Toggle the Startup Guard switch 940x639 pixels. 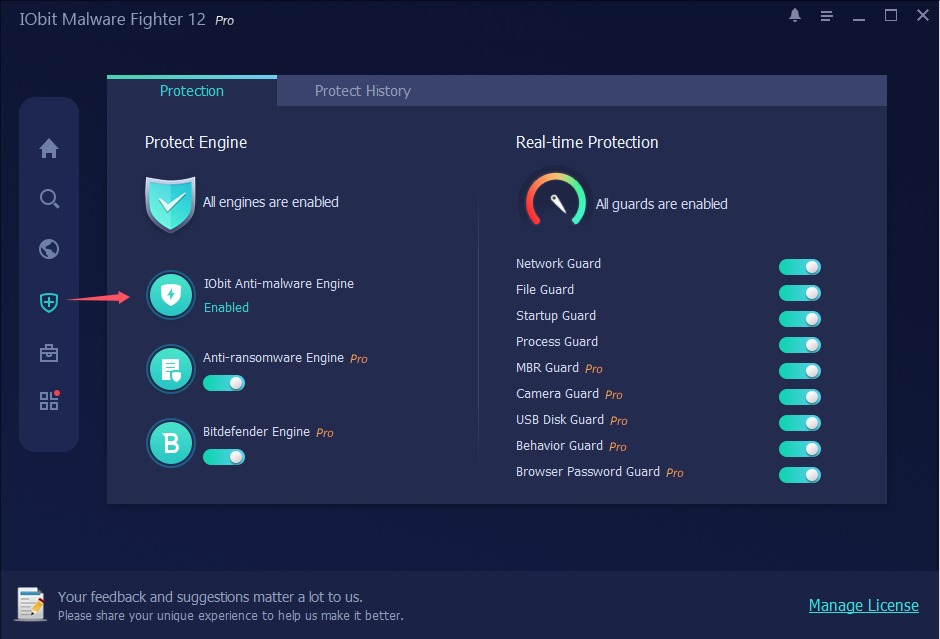coord(800,319)
